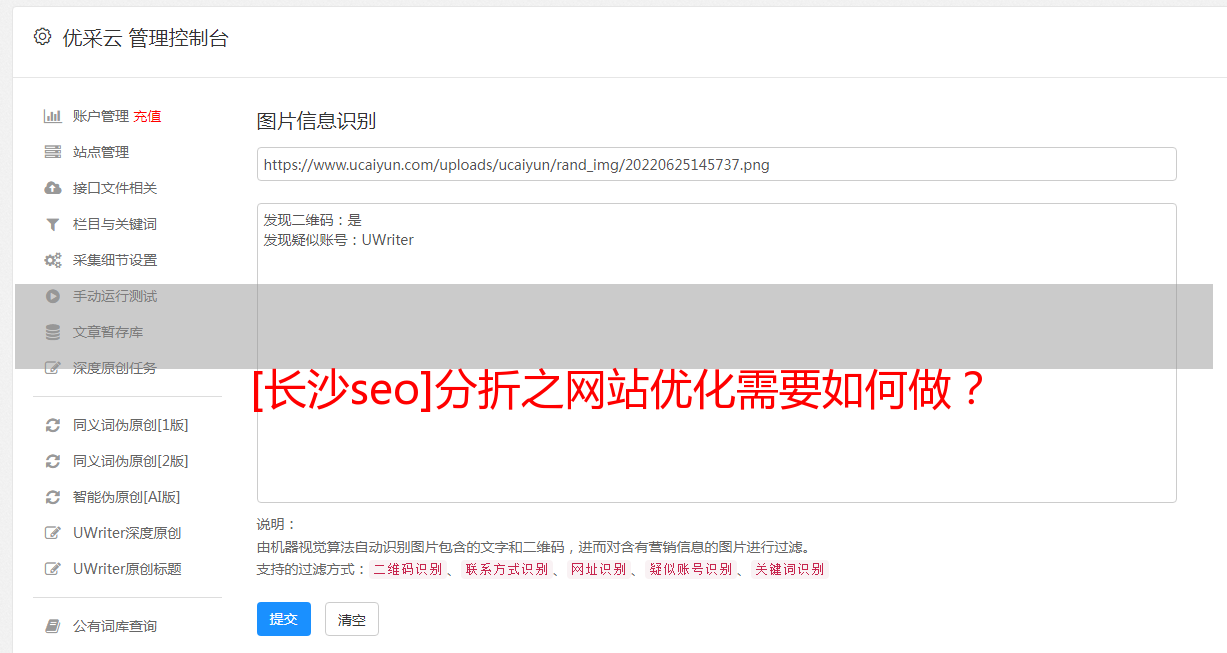The width and height of the screenshot is (1227, 653).
Task: Click the refresh icon for 智能伪原创[AI版]
Action: coord(53,497)
